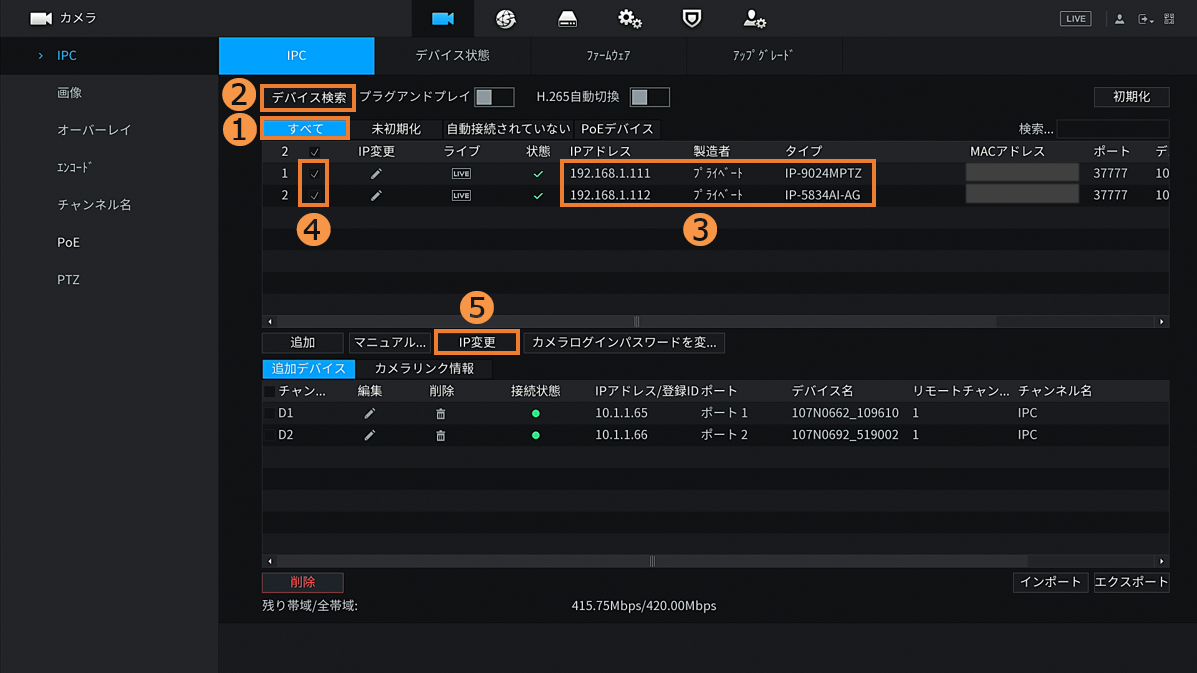The image size is (1197, 673).
Task: Click the エクスポート button
Action: [x=1131, y=582]
